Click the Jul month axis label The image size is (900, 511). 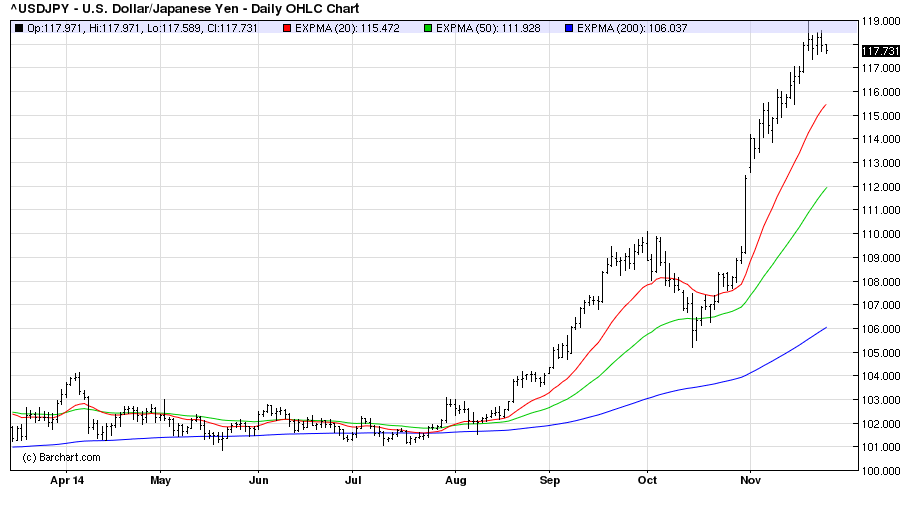point(352,480)
